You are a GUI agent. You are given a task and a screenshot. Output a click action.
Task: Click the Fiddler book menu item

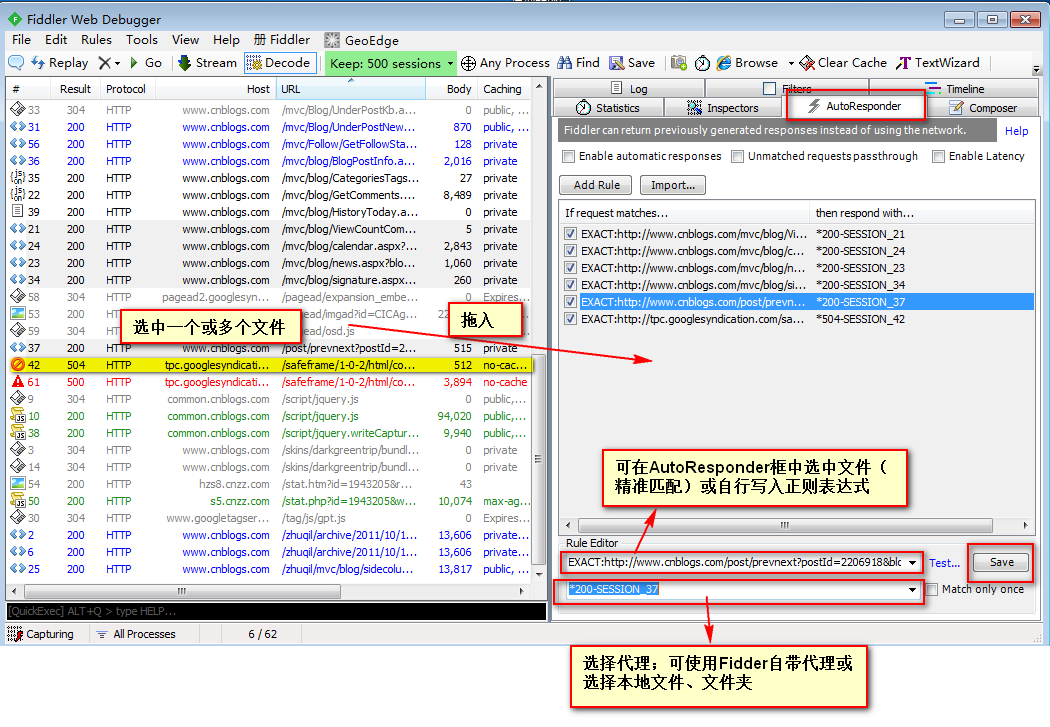click(x=282, y=40)
